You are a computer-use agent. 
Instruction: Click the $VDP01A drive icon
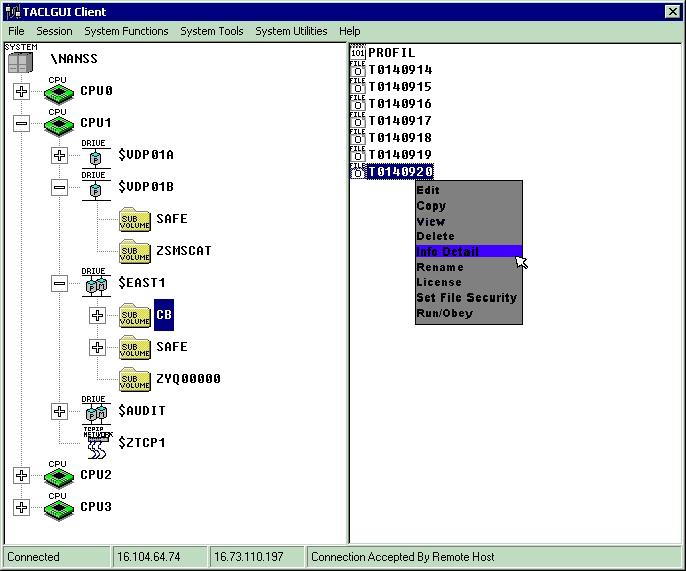pyautogui.click(x=95, y=158)
